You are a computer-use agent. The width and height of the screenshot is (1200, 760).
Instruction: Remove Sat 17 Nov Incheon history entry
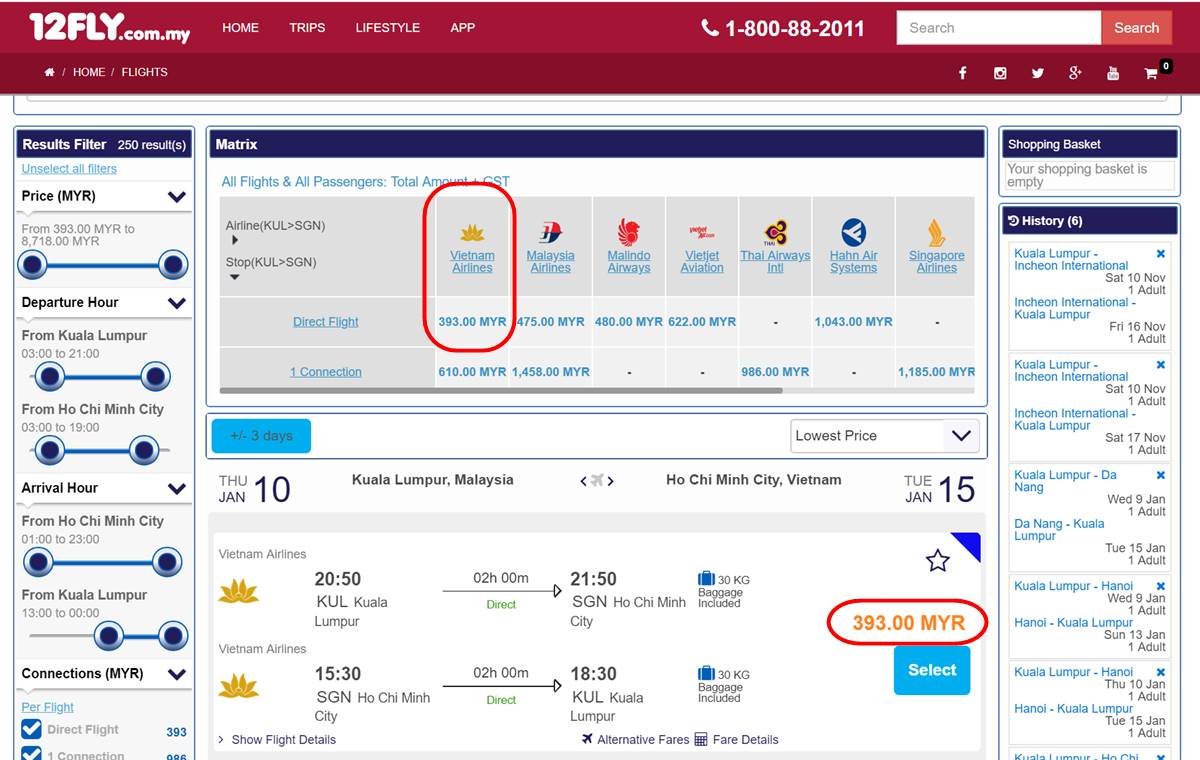pyautogui.click(x=1161, y=365)
